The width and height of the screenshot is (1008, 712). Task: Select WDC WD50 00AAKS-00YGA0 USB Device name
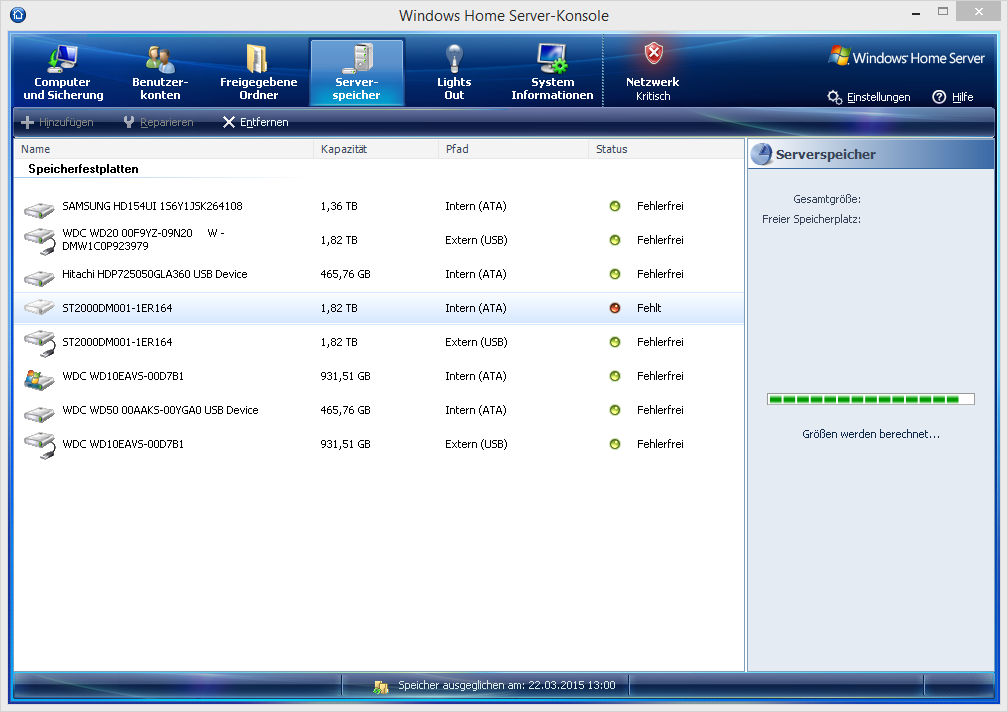point(161,411)
